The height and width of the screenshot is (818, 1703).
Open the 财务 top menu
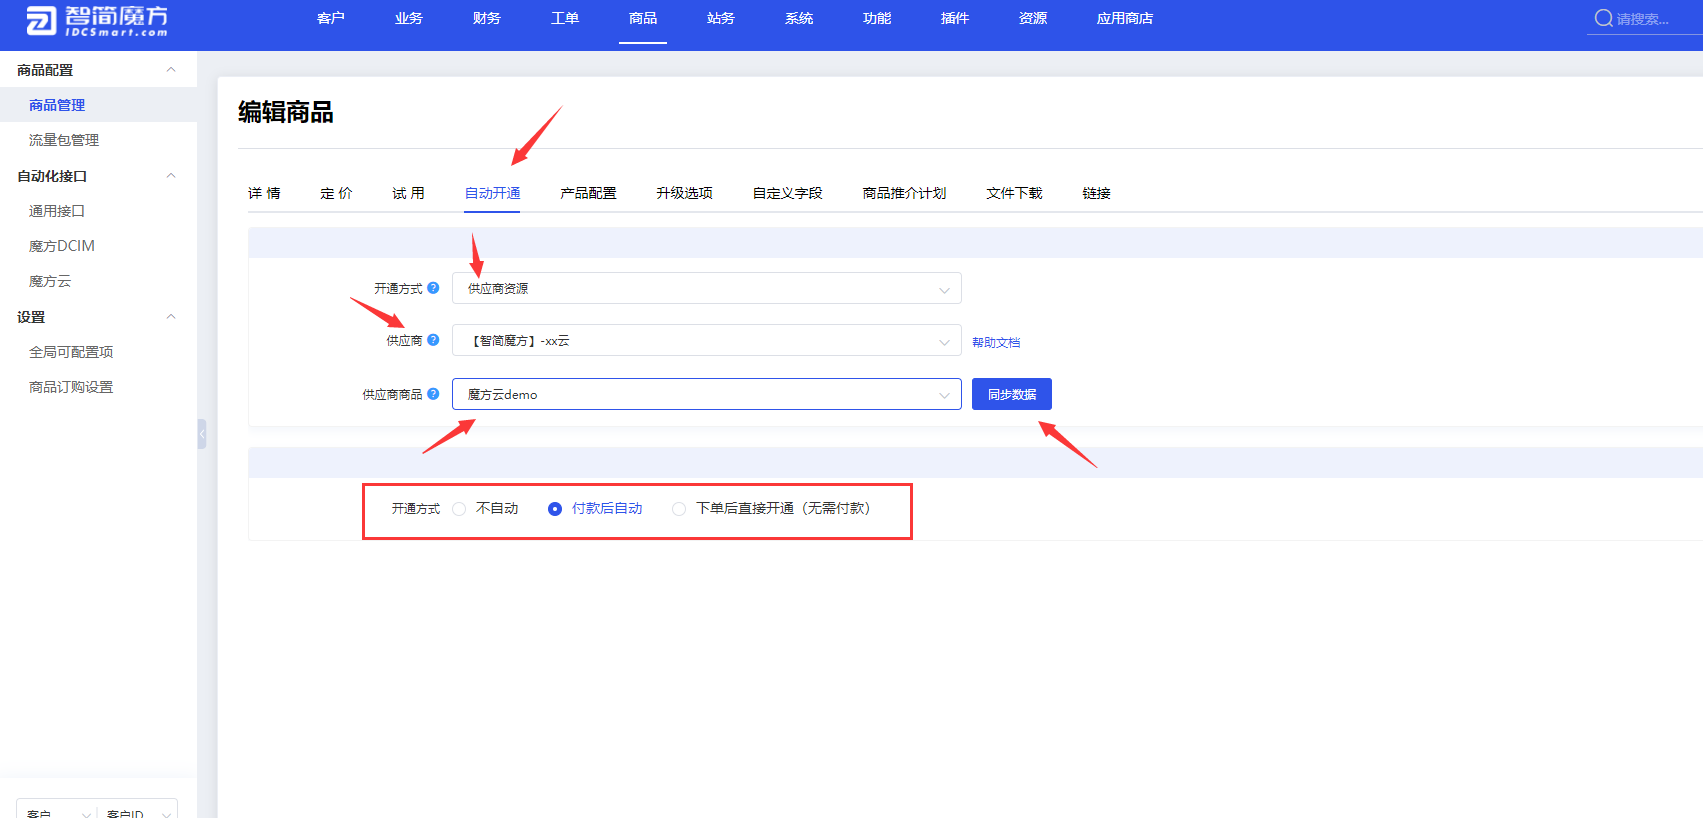click(x=487, y=19)
